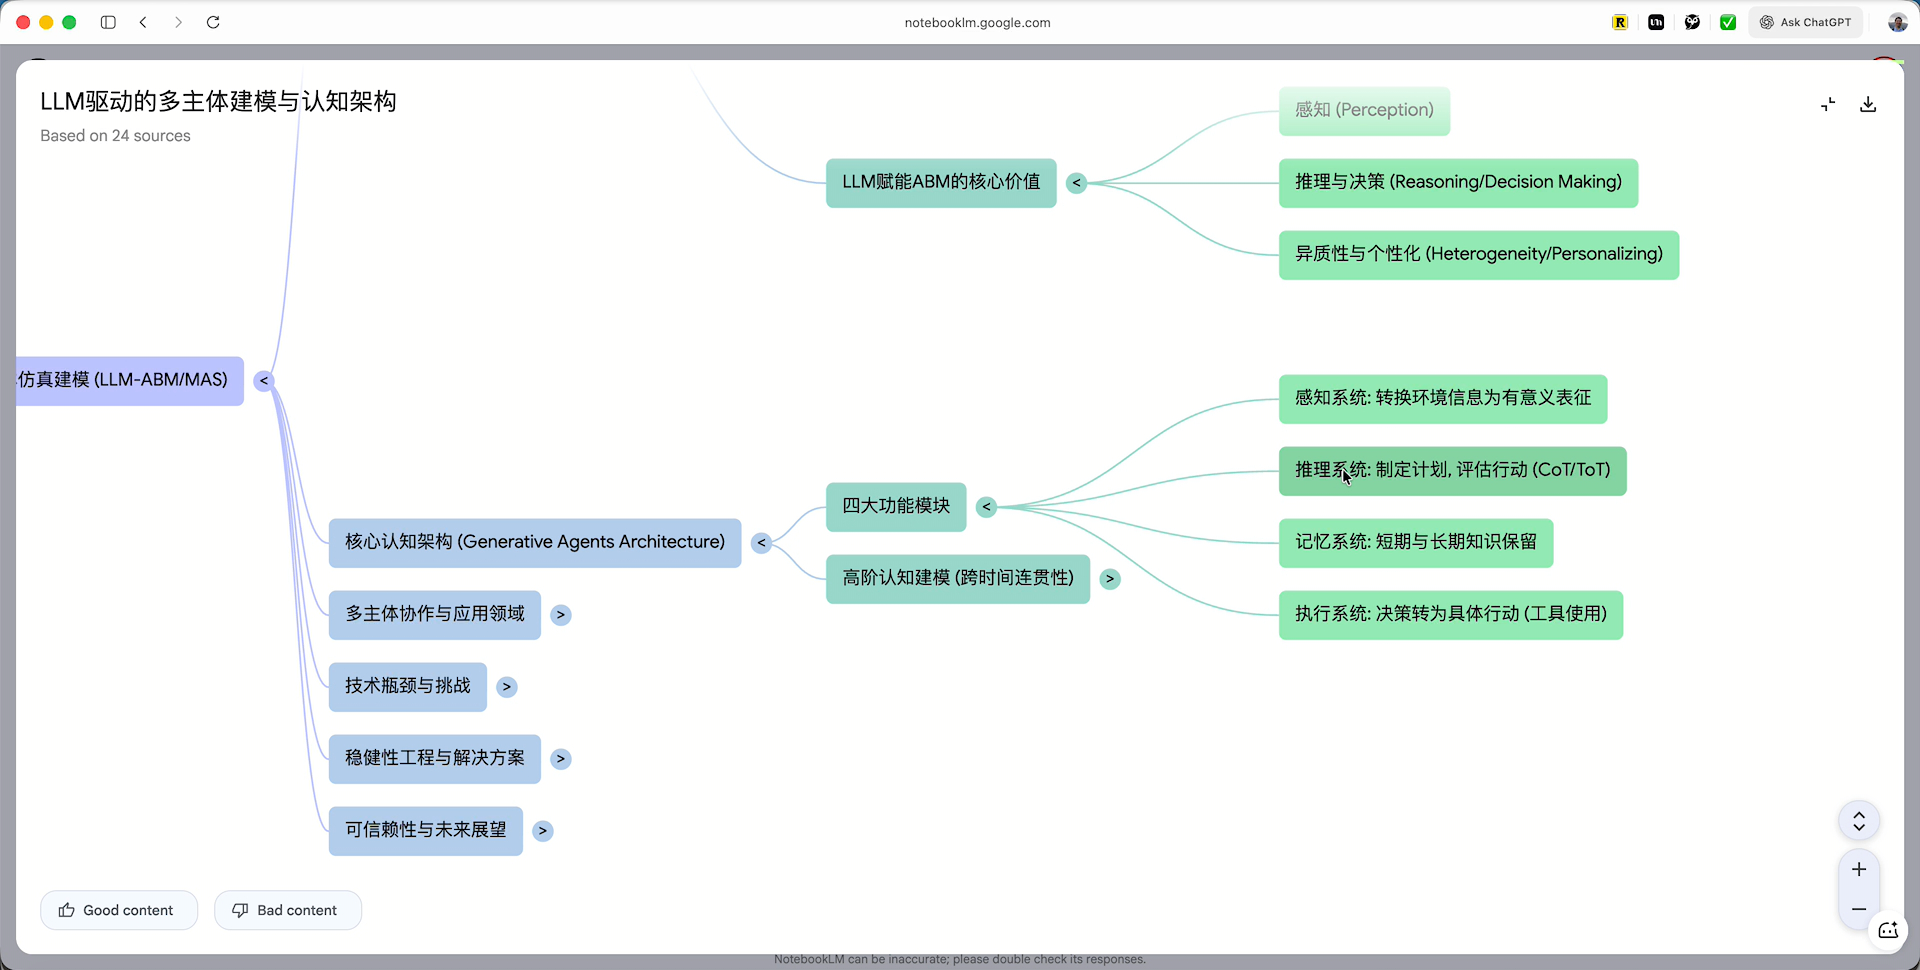Collapse the LLM赋能ABM的核心价值 node
Screen dimensions: 1920x970
tap(1076, 183)
